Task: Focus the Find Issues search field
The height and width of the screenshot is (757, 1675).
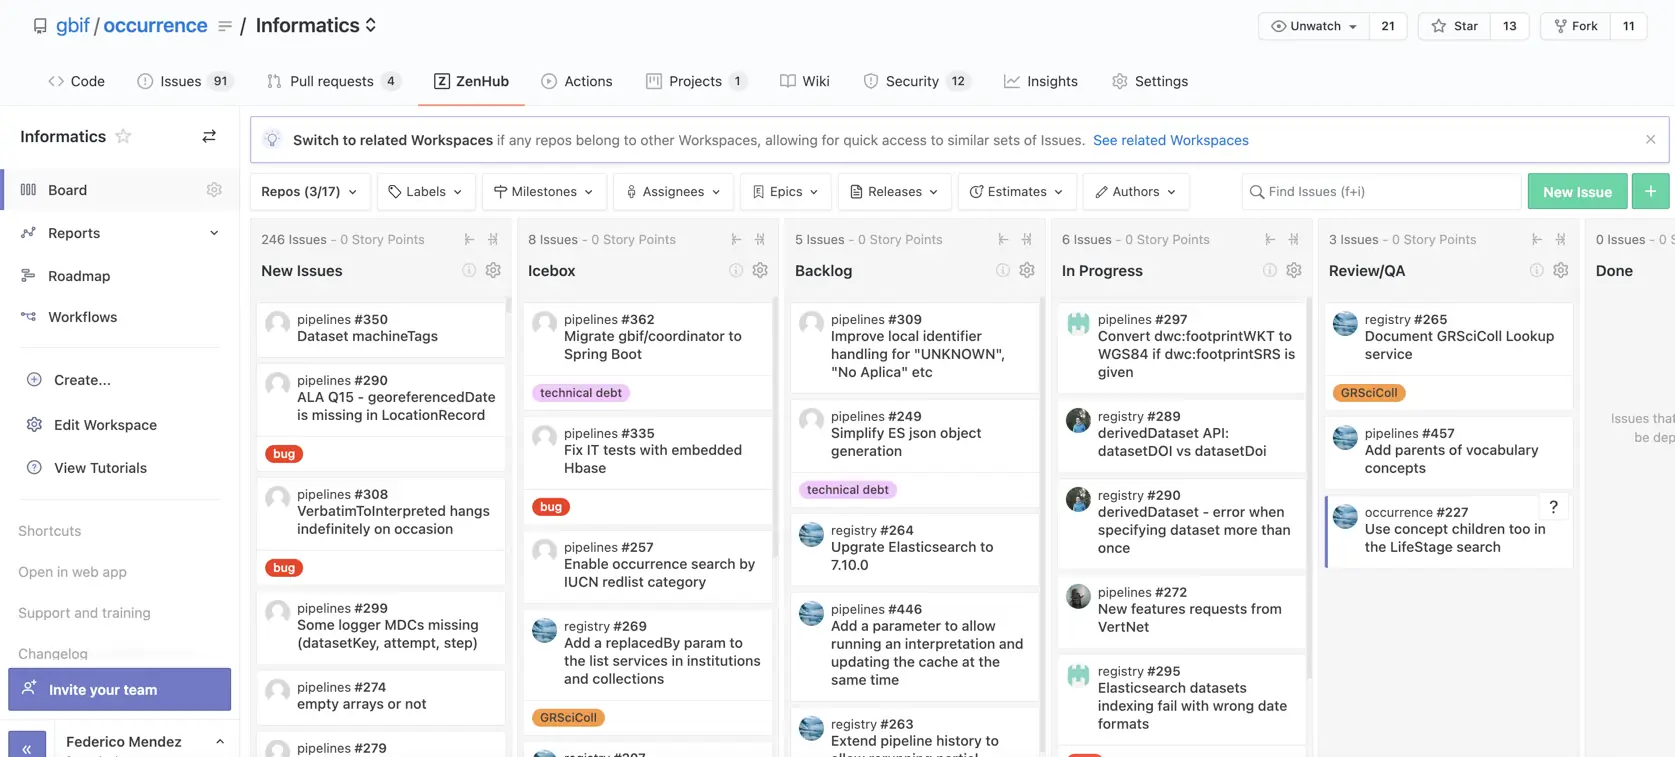Action: click(1381, 191)
